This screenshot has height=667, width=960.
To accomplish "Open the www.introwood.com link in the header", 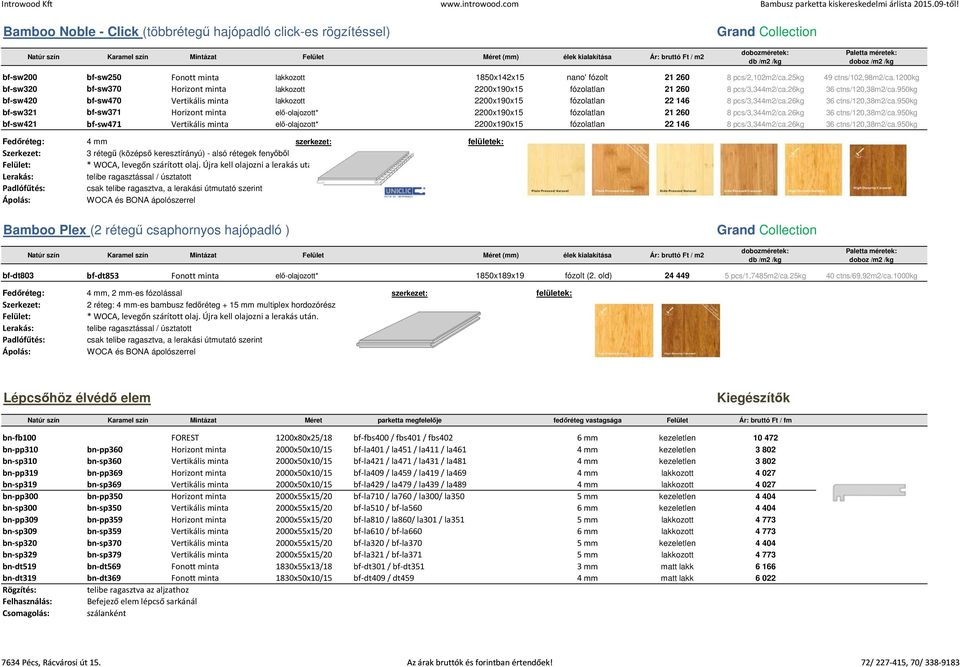I will click(x=479, y=4).
